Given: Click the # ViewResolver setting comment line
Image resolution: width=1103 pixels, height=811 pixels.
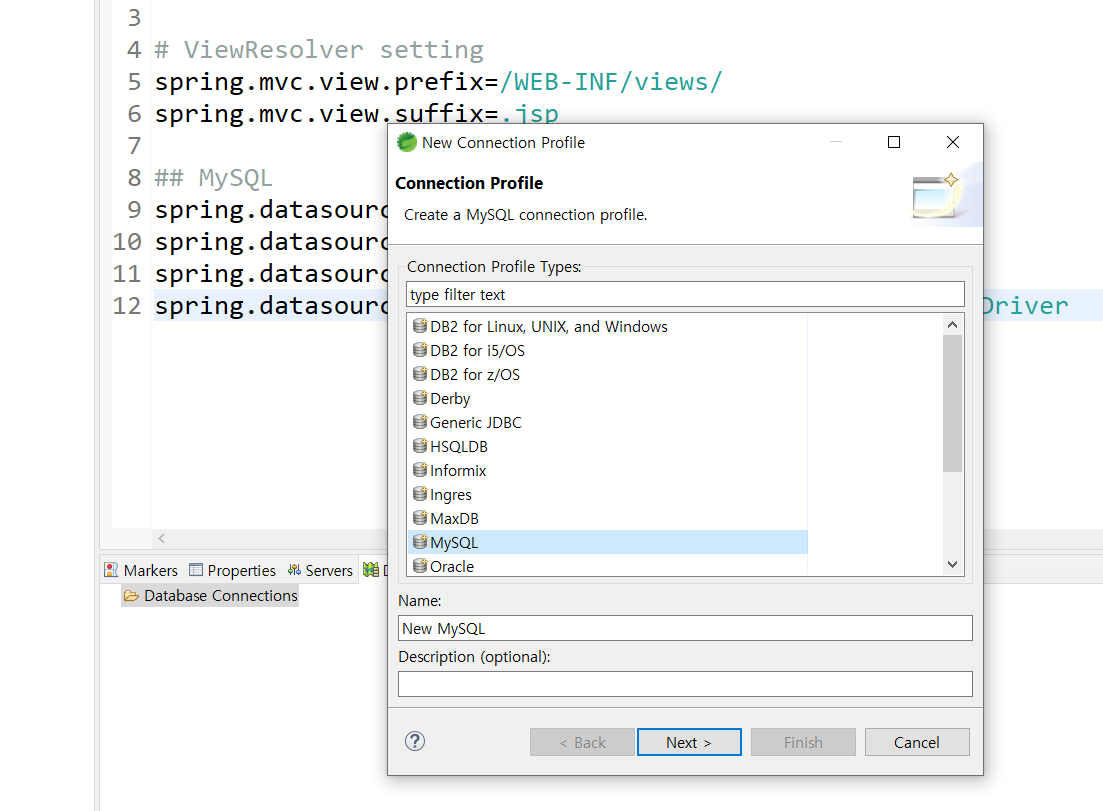Looking at the screenshot, I should 319,50.
